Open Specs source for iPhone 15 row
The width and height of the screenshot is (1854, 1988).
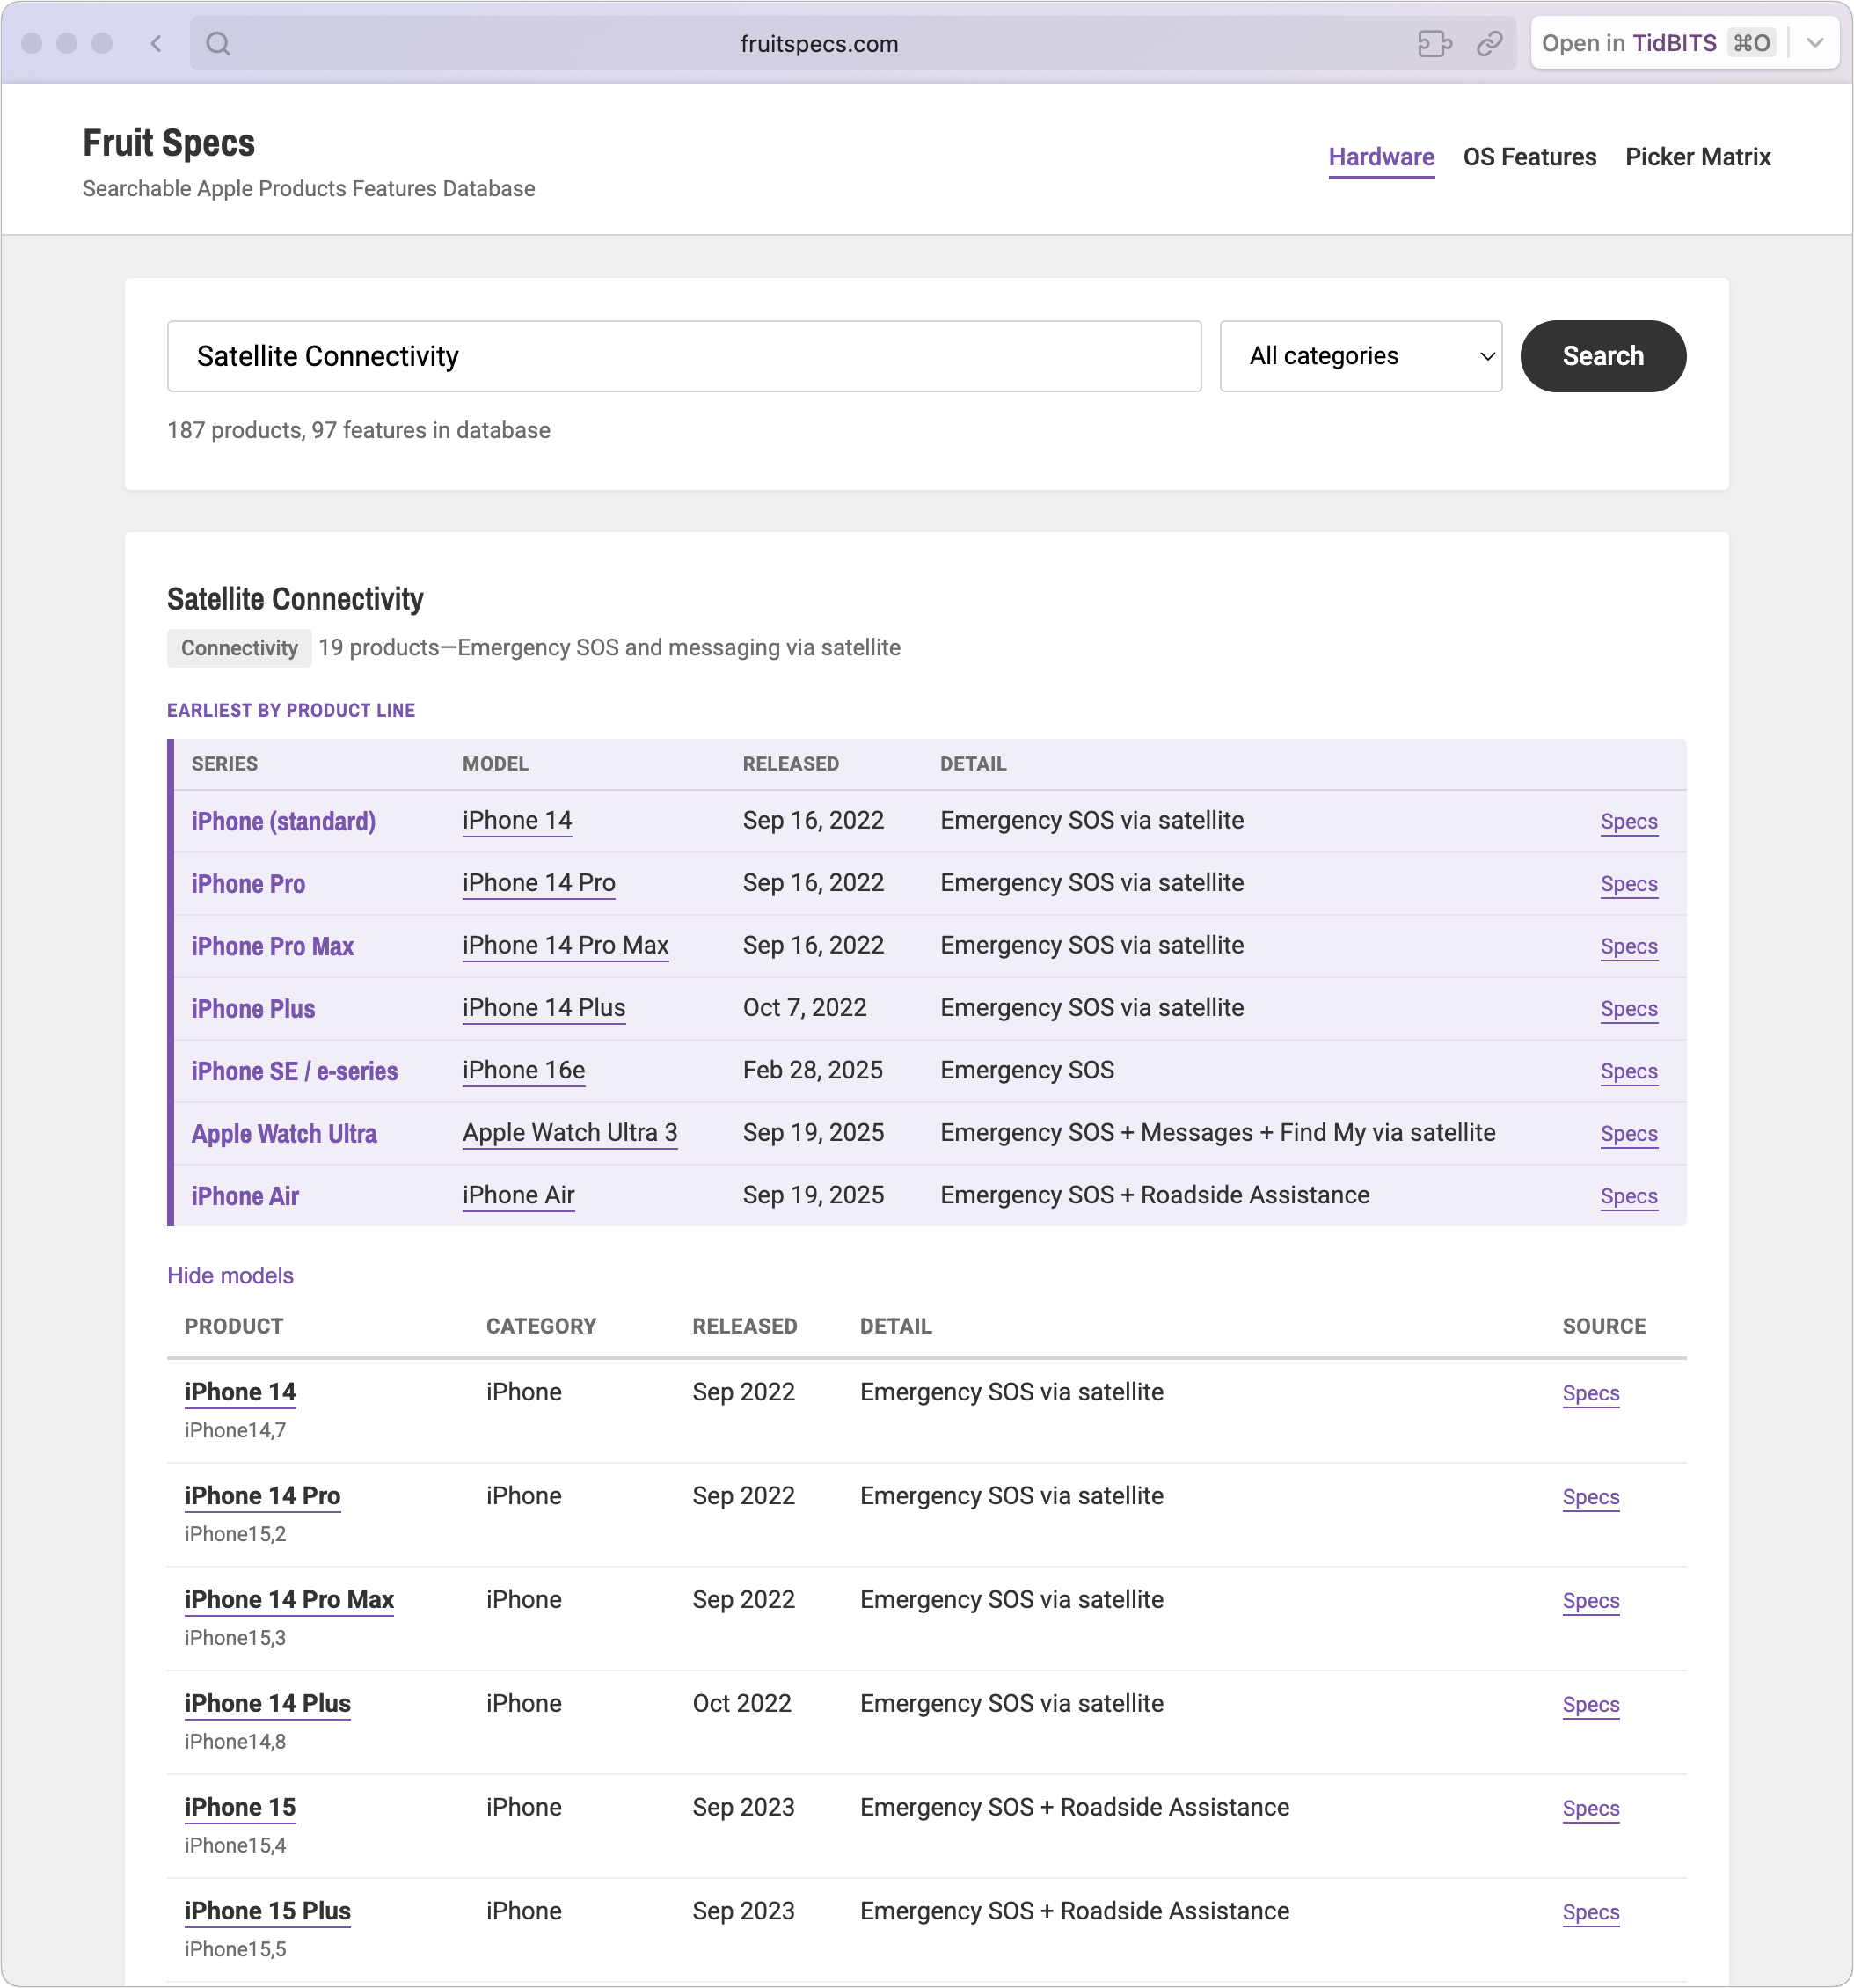pyautogui.click(x=1591, y=1809)
